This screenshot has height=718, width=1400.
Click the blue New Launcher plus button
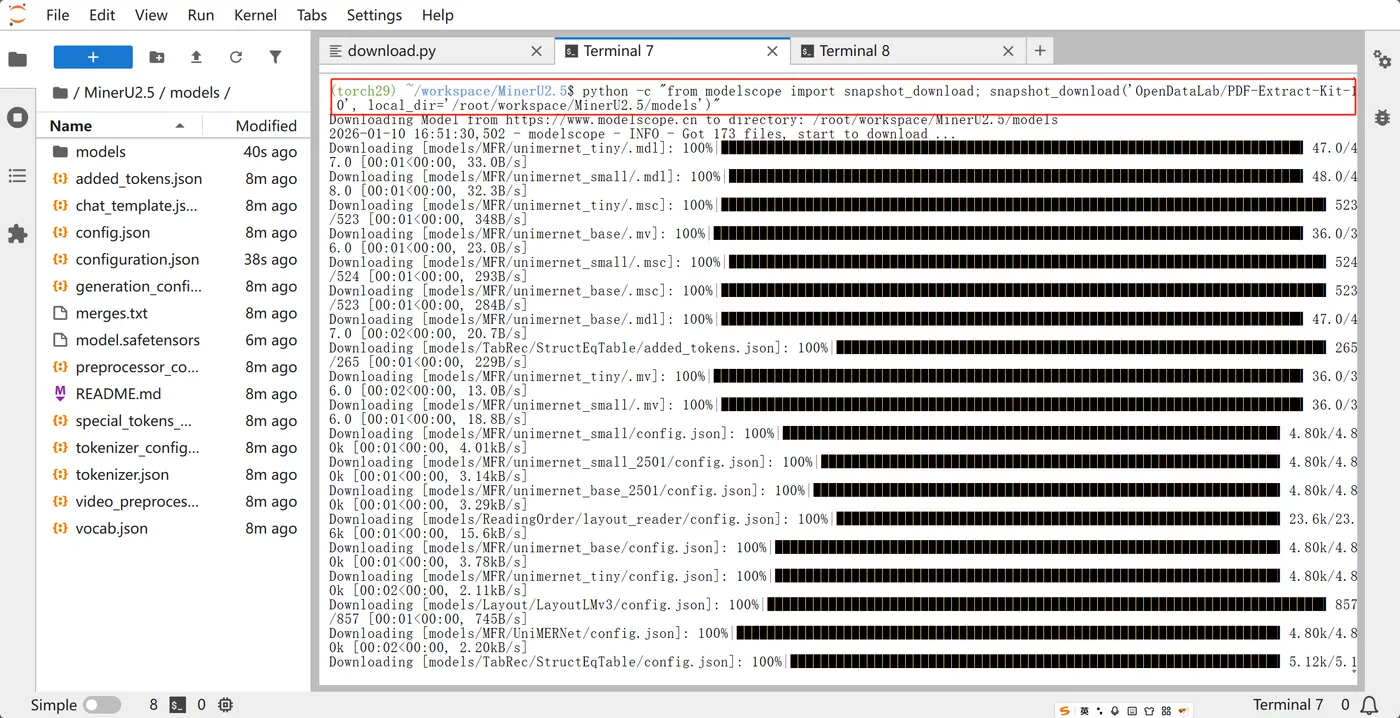point(93,58)
